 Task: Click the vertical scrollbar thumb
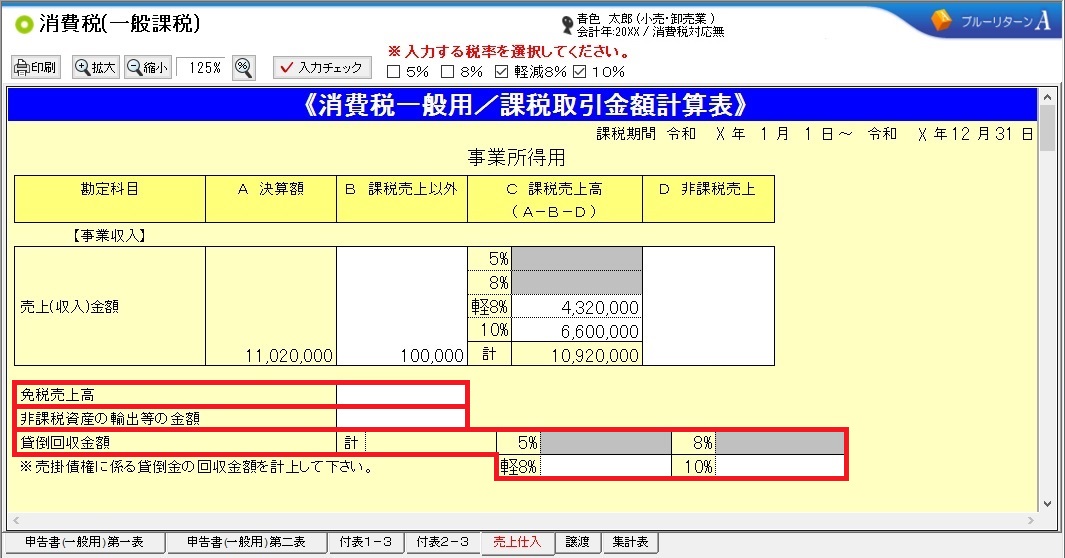tap(1047, 128)
